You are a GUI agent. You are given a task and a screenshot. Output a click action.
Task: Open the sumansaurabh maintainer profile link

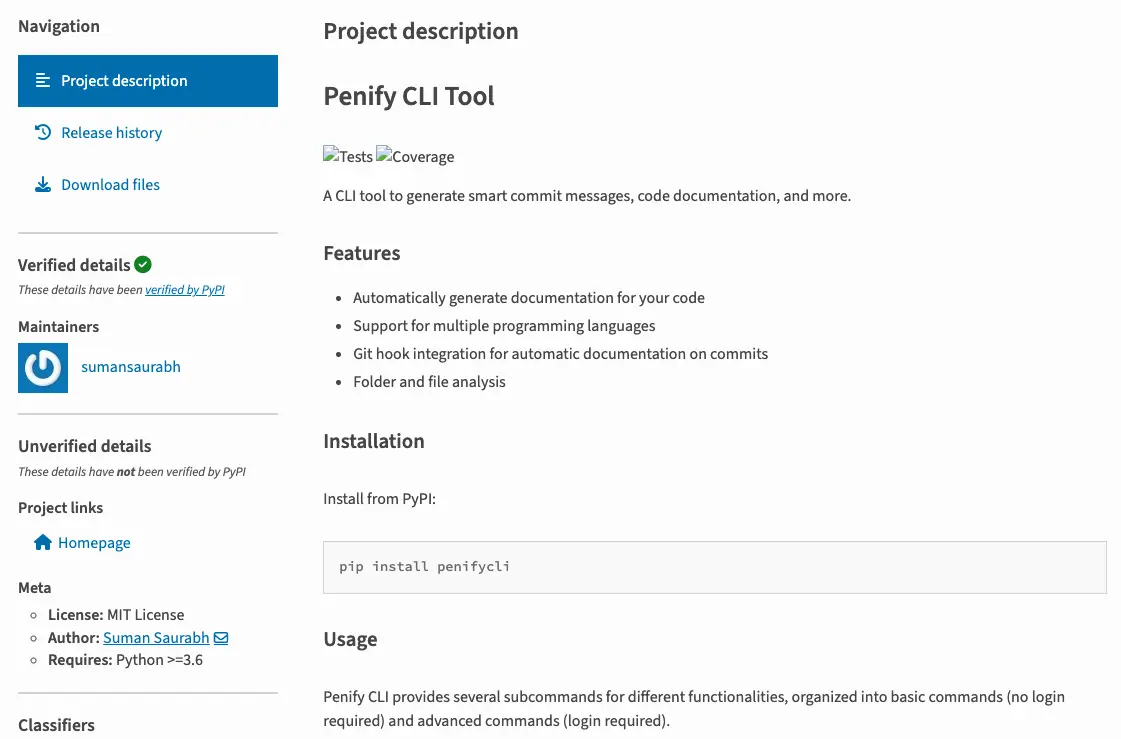131,367
